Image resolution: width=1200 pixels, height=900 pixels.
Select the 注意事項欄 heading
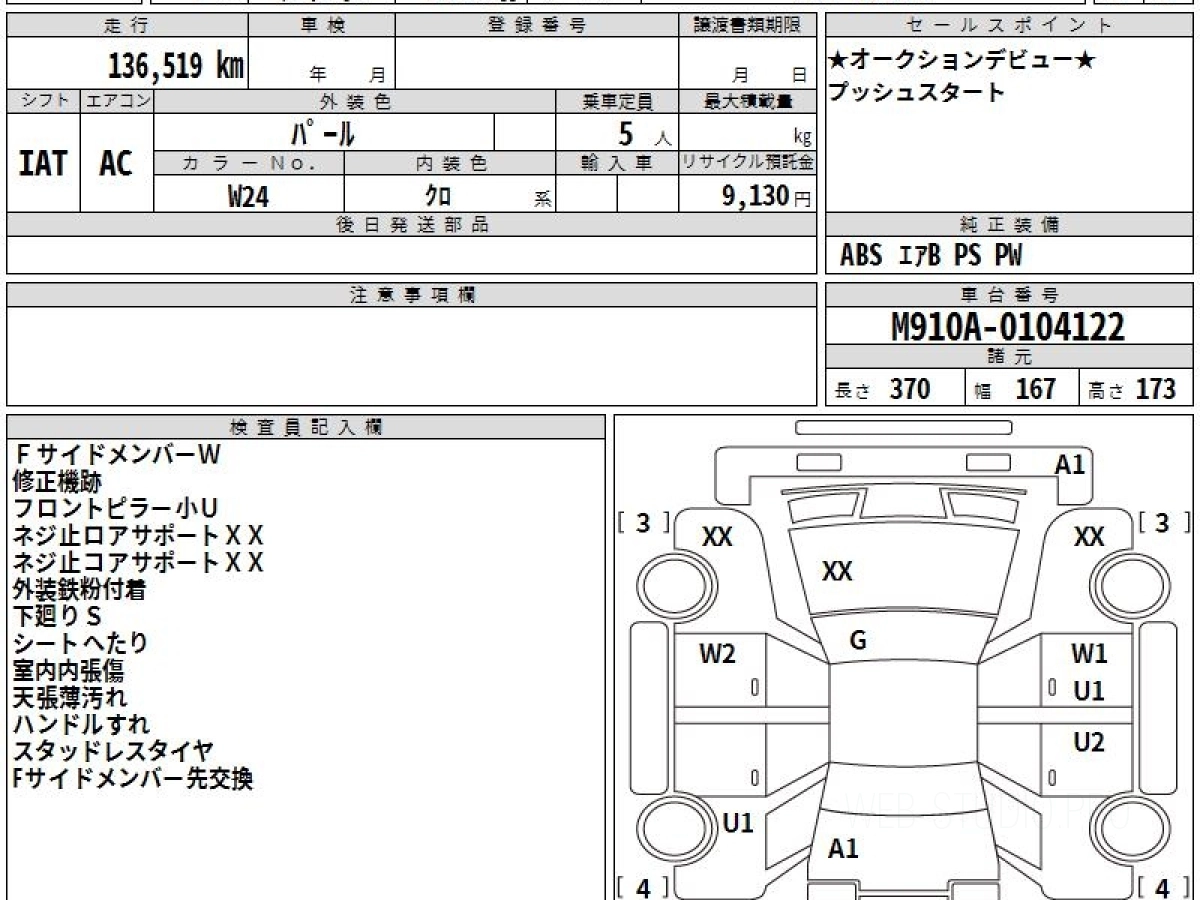coord(411,295)
